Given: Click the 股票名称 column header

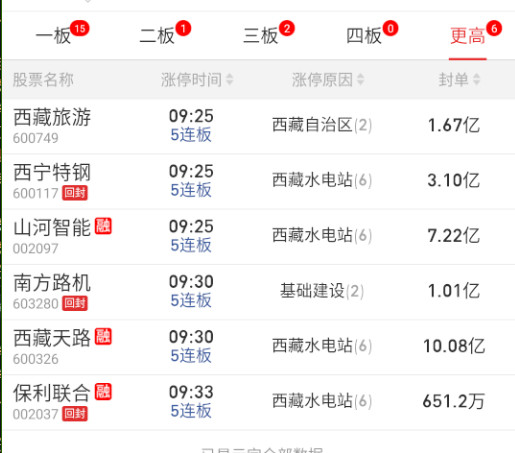Looking at the screenshot, I should point(43,80).
